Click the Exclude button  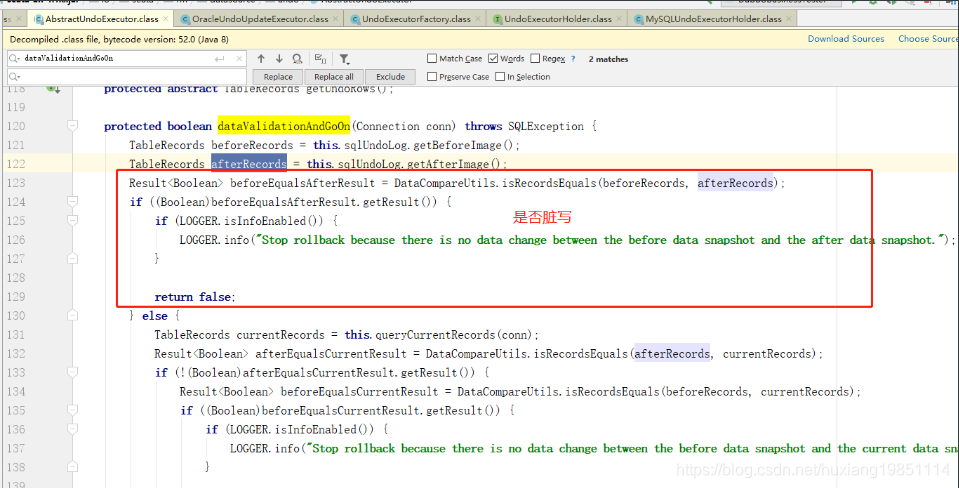pyautogui.click(x=390, y=77)
